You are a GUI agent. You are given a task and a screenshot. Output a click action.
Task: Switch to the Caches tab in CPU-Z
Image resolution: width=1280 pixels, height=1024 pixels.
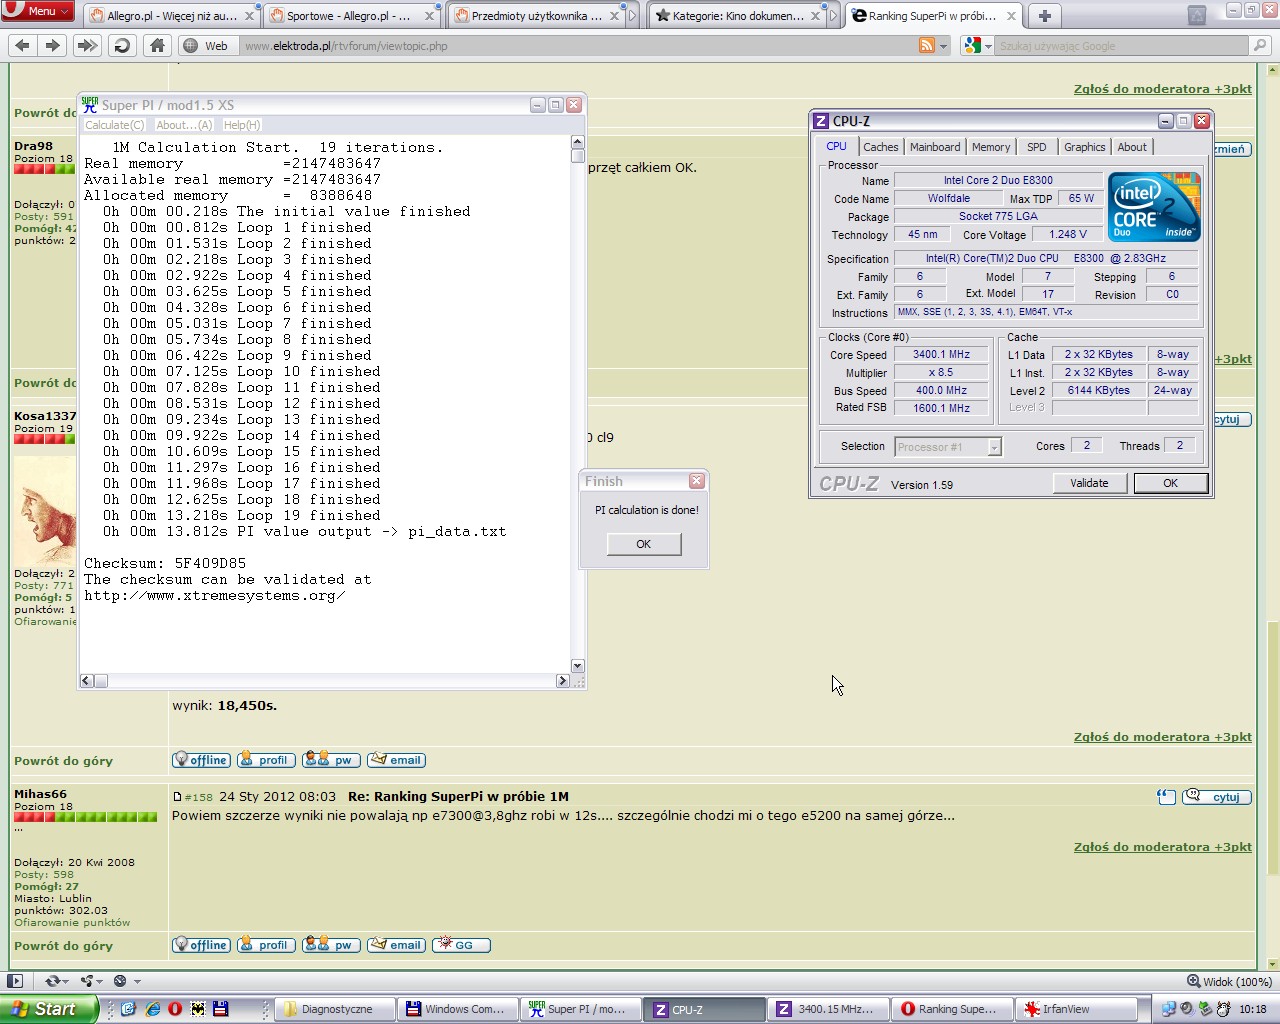tap(881, 147)
